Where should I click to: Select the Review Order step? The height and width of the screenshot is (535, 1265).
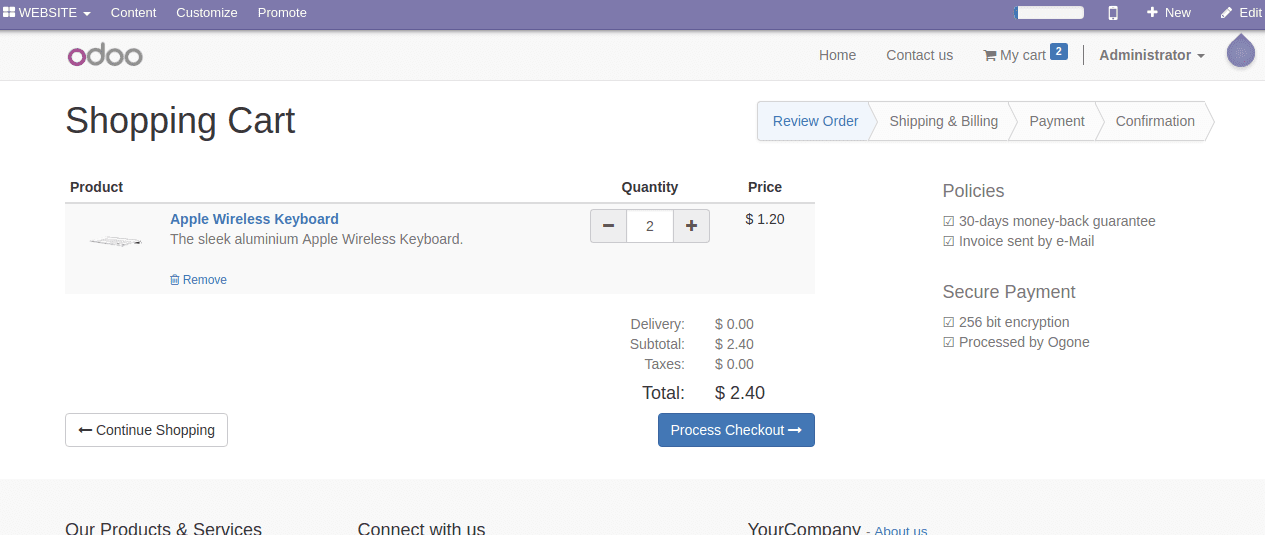click(815, 121)
